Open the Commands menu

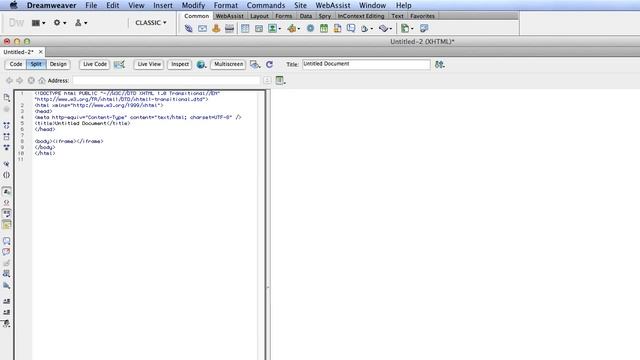[x=266, y=5]
